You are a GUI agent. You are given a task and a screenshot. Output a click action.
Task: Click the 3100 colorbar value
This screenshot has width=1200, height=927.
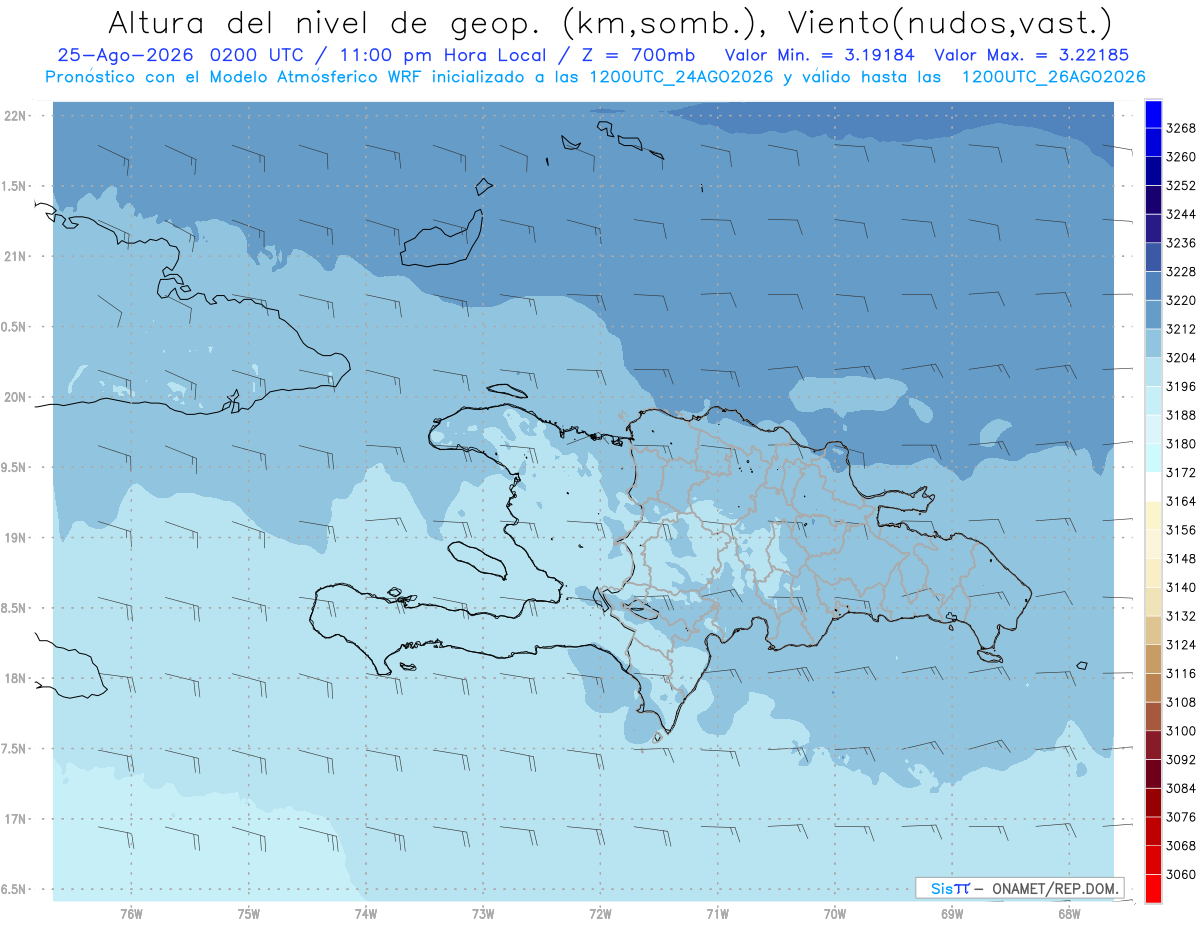pyautogui.click(x=1181, y=731)
